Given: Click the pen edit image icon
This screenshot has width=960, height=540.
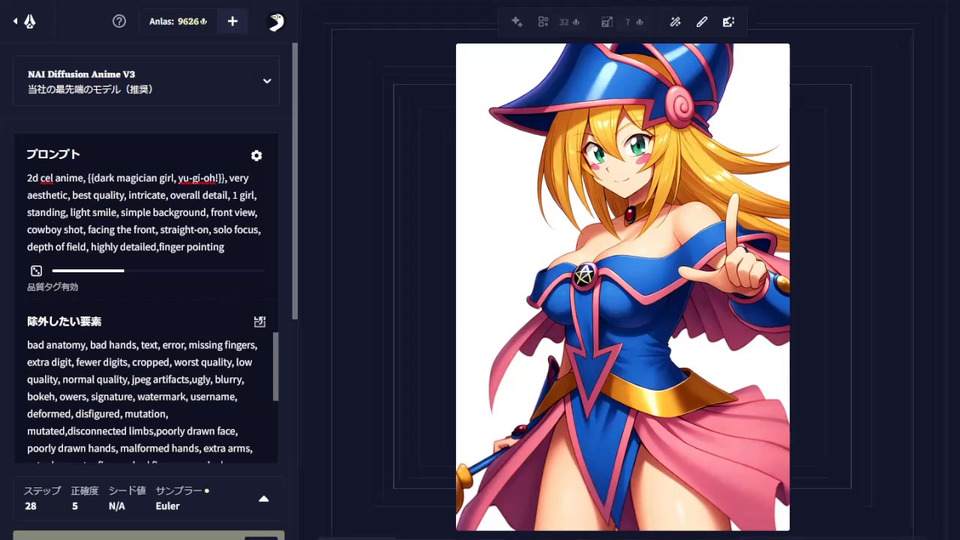Looking at the screenshot, I should (702, 22).
